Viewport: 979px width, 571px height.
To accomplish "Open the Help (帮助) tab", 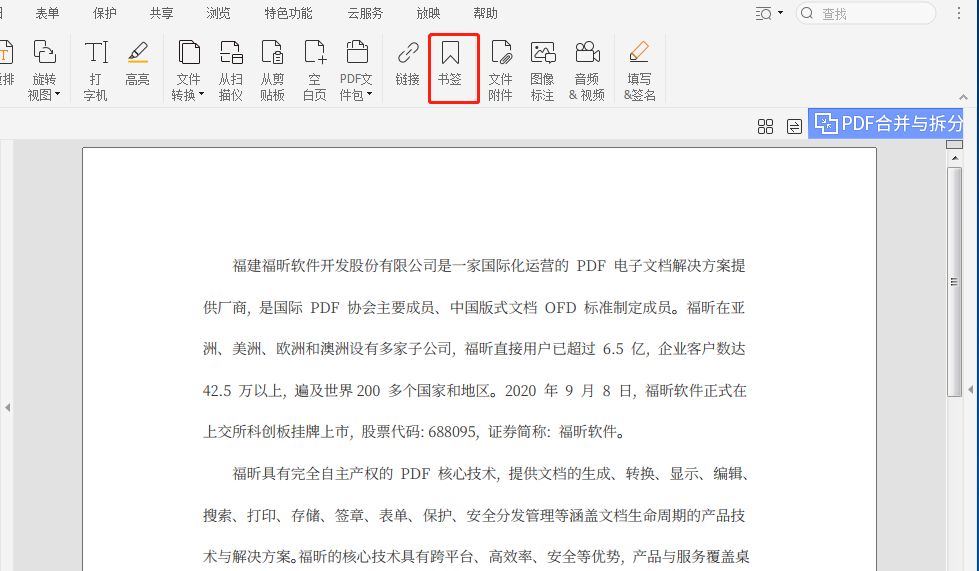I will tap(485, 13).
